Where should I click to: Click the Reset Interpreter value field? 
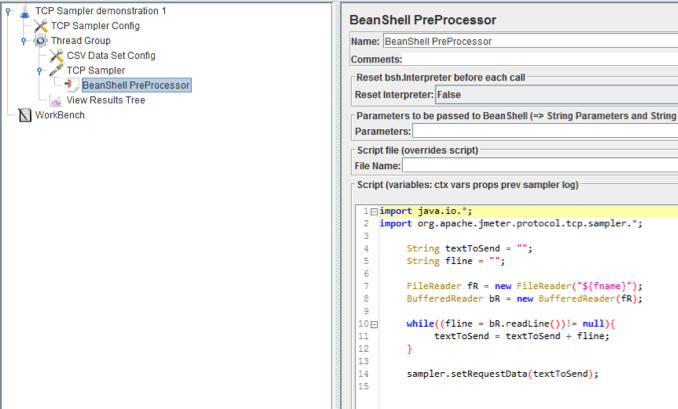(x=555, y=94)
